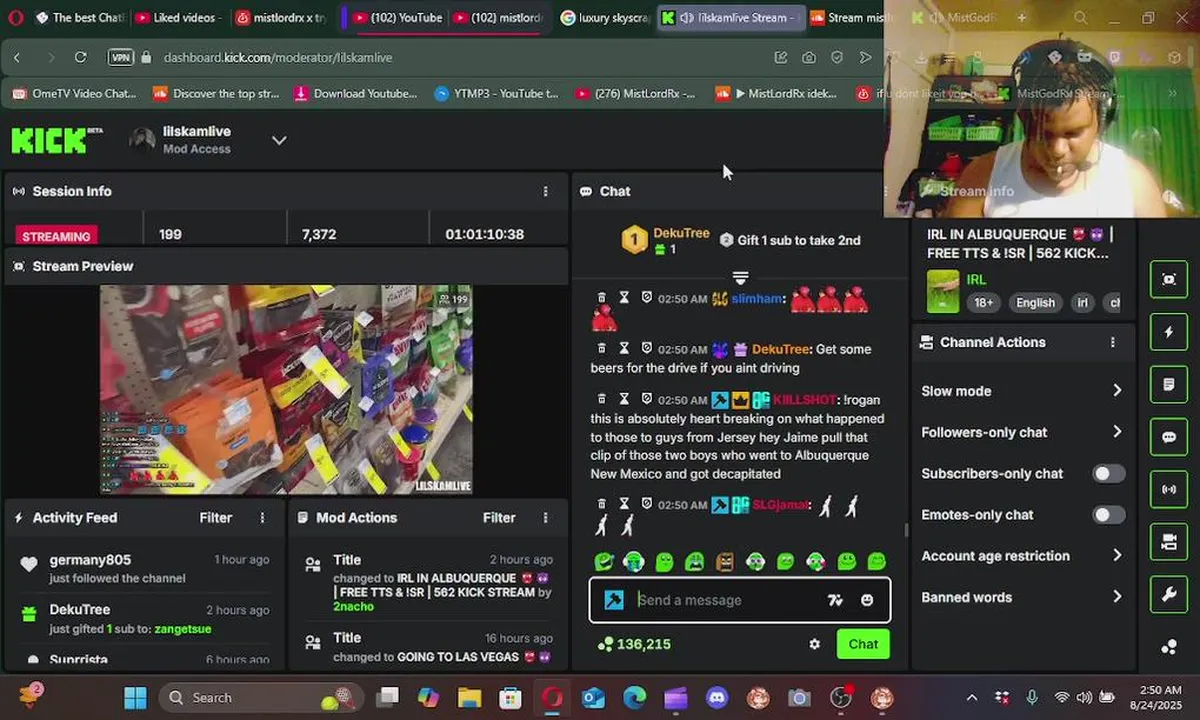Image resolution: width=1200 pixels, height=720 pixels.
Task: Reload the page in Opera
Action: tap(81, 58)
